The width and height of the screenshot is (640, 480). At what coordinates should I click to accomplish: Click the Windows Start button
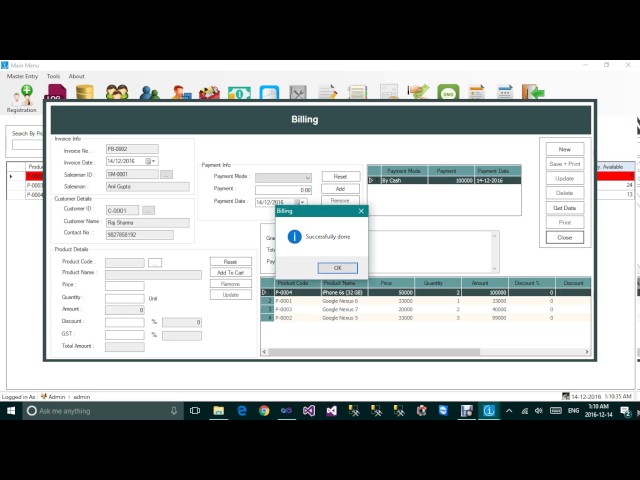[11, 411]
